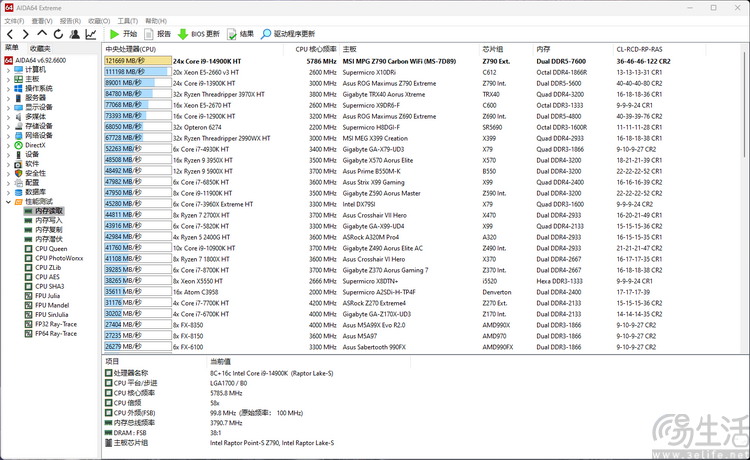Switch to the 收藏夹 favorites tab

(40, 47)
